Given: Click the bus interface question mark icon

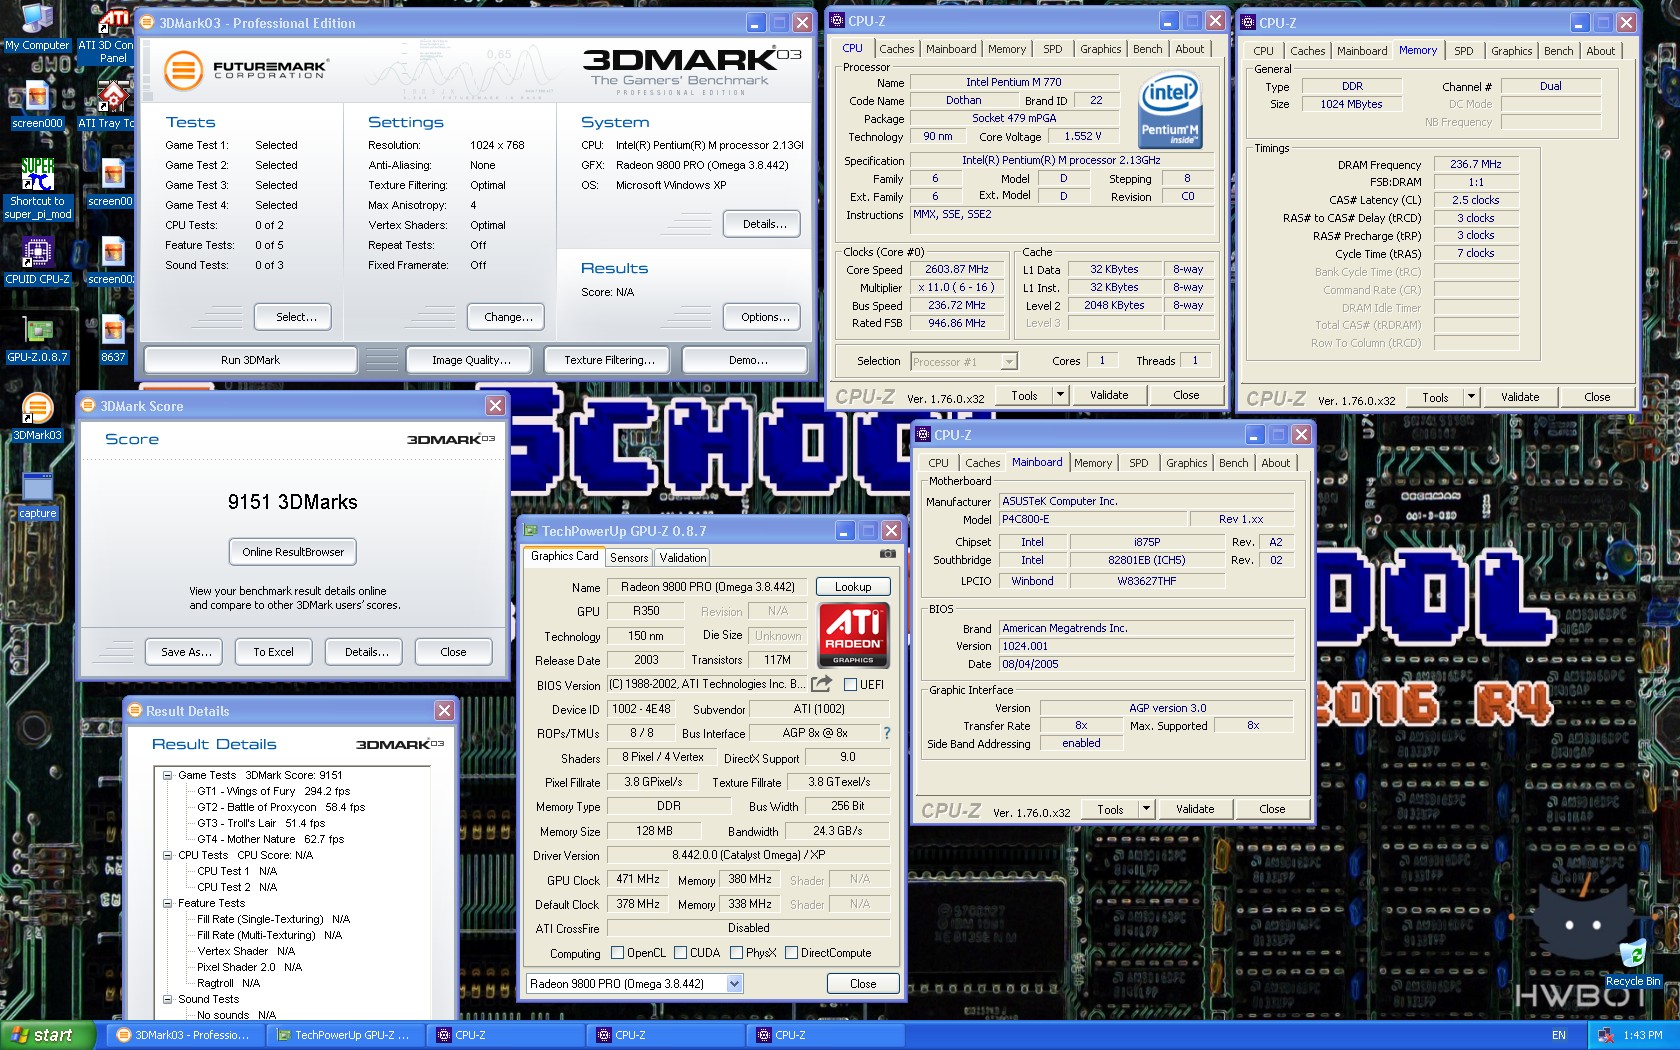Looking at the screenshot, I should click(x=886, y=733).
